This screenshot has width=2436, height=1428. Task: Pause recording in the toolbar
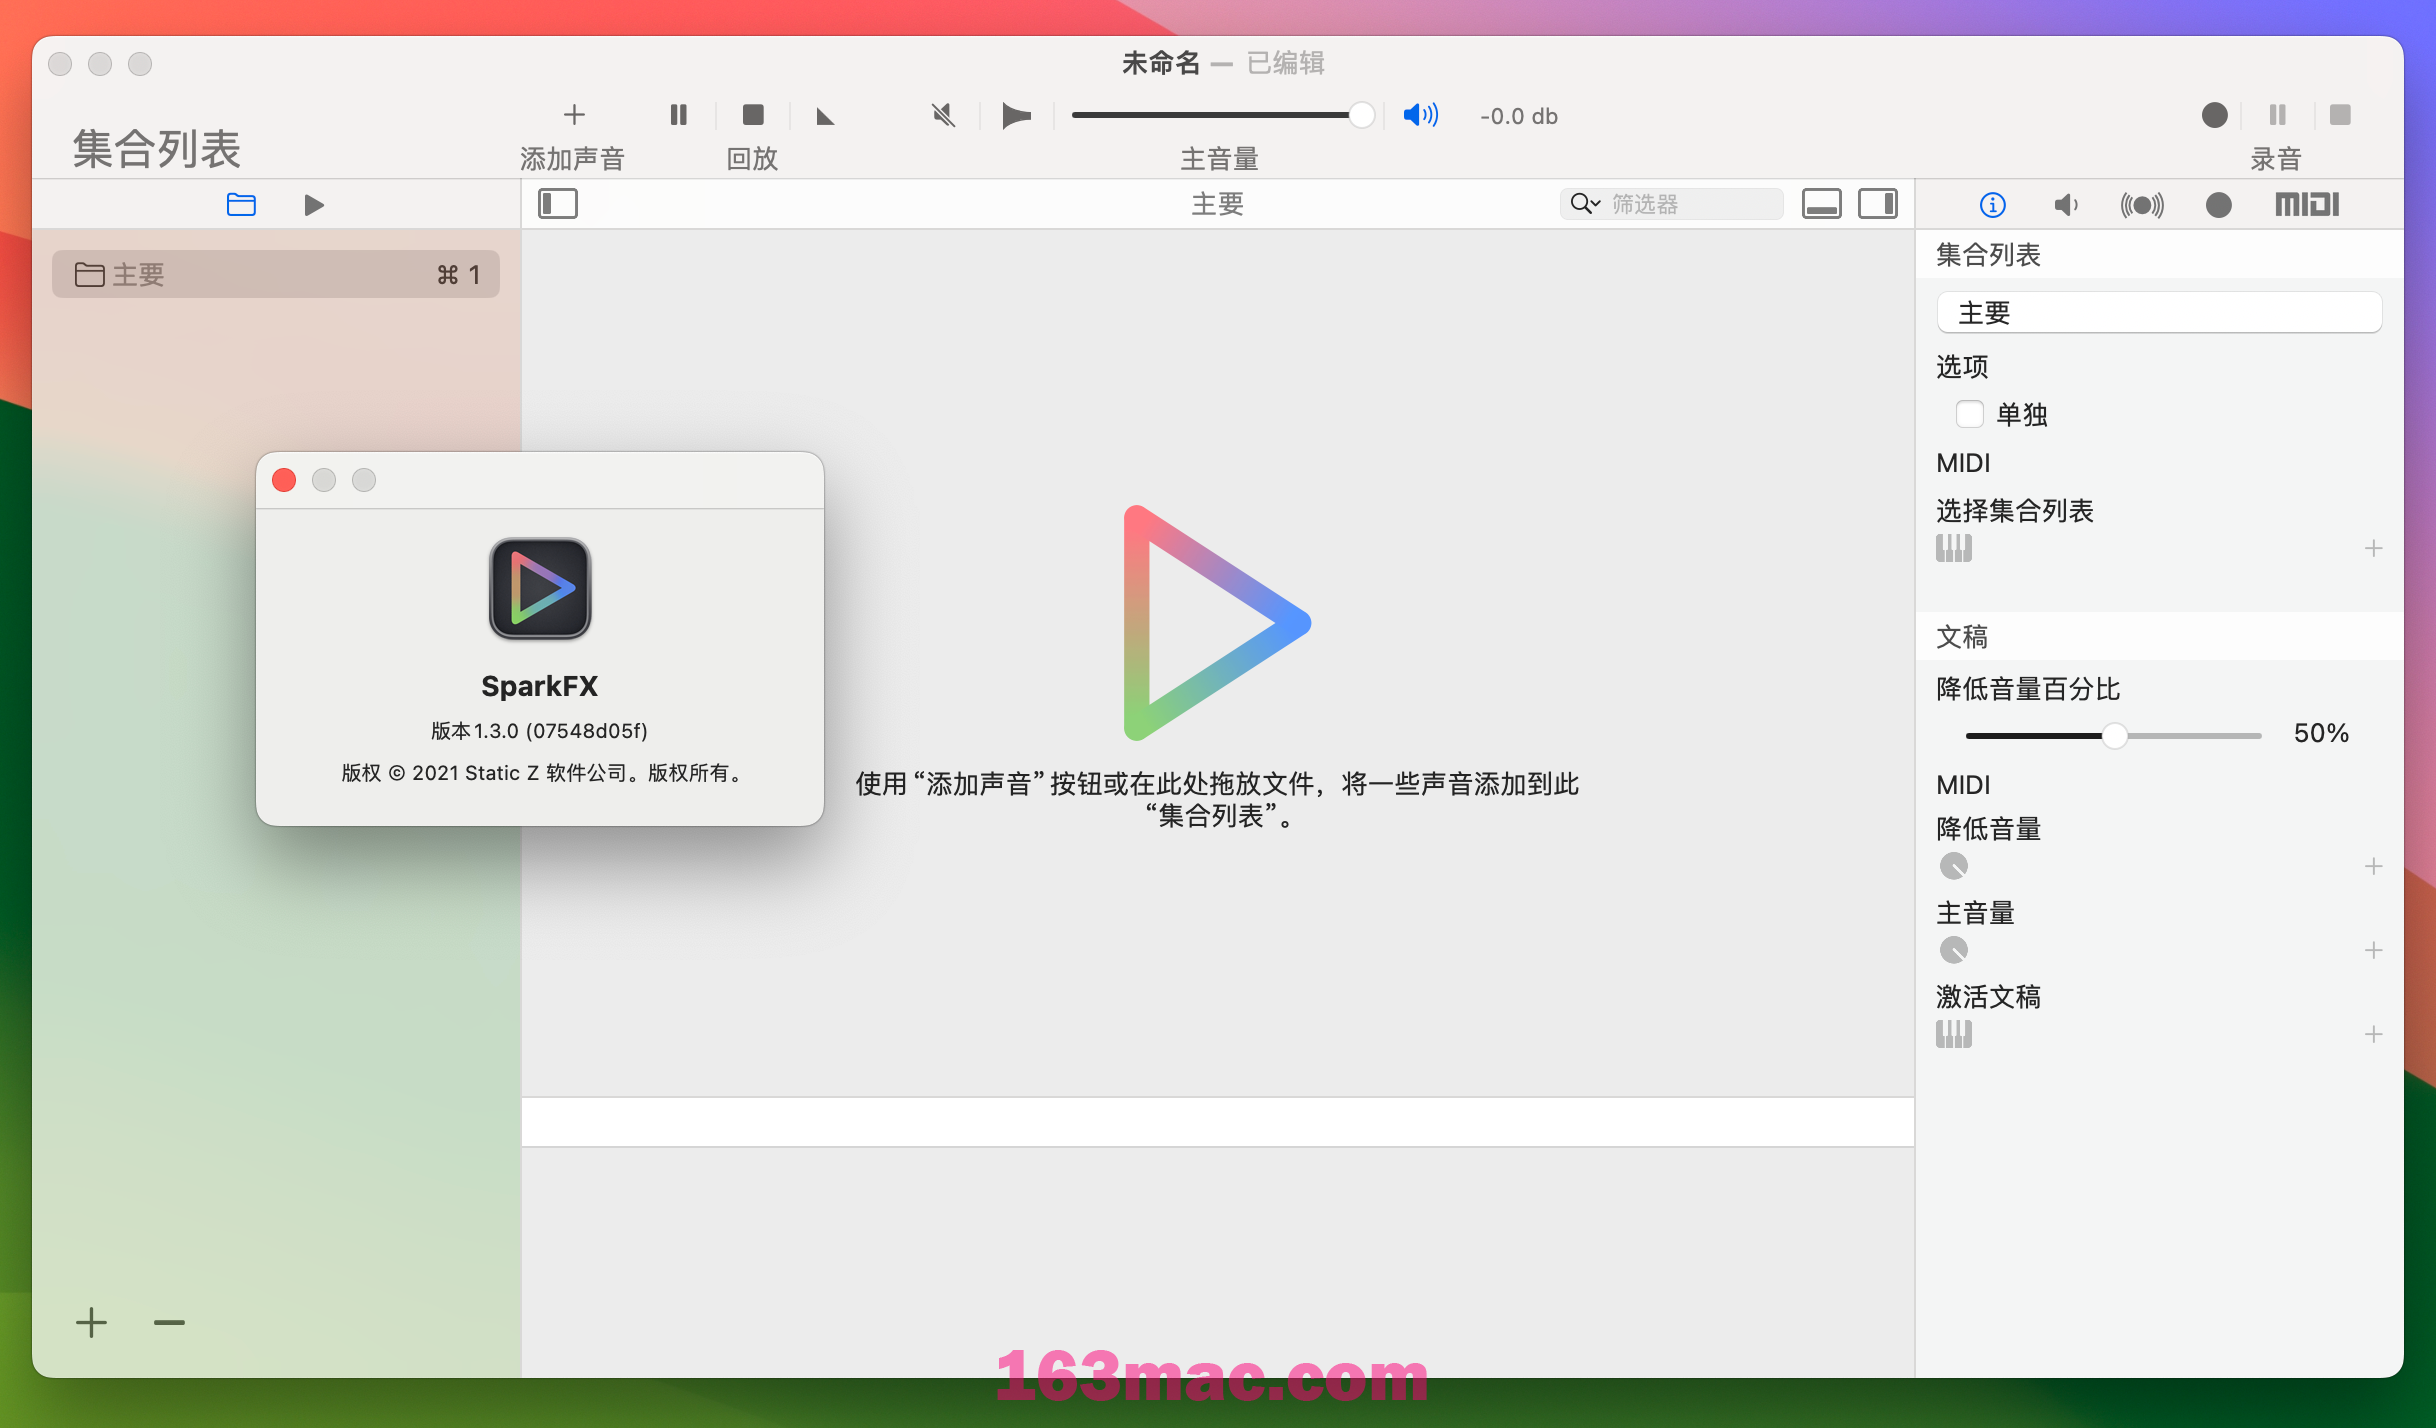[2278, 115]
